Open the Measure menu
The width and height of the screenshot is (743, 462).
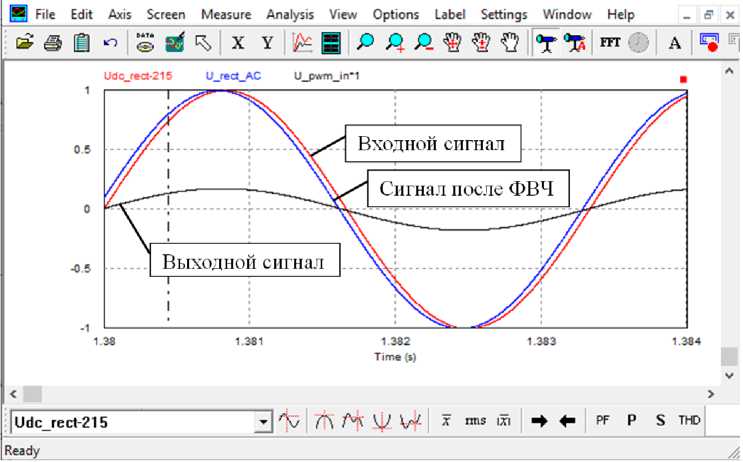click(226, 15)
